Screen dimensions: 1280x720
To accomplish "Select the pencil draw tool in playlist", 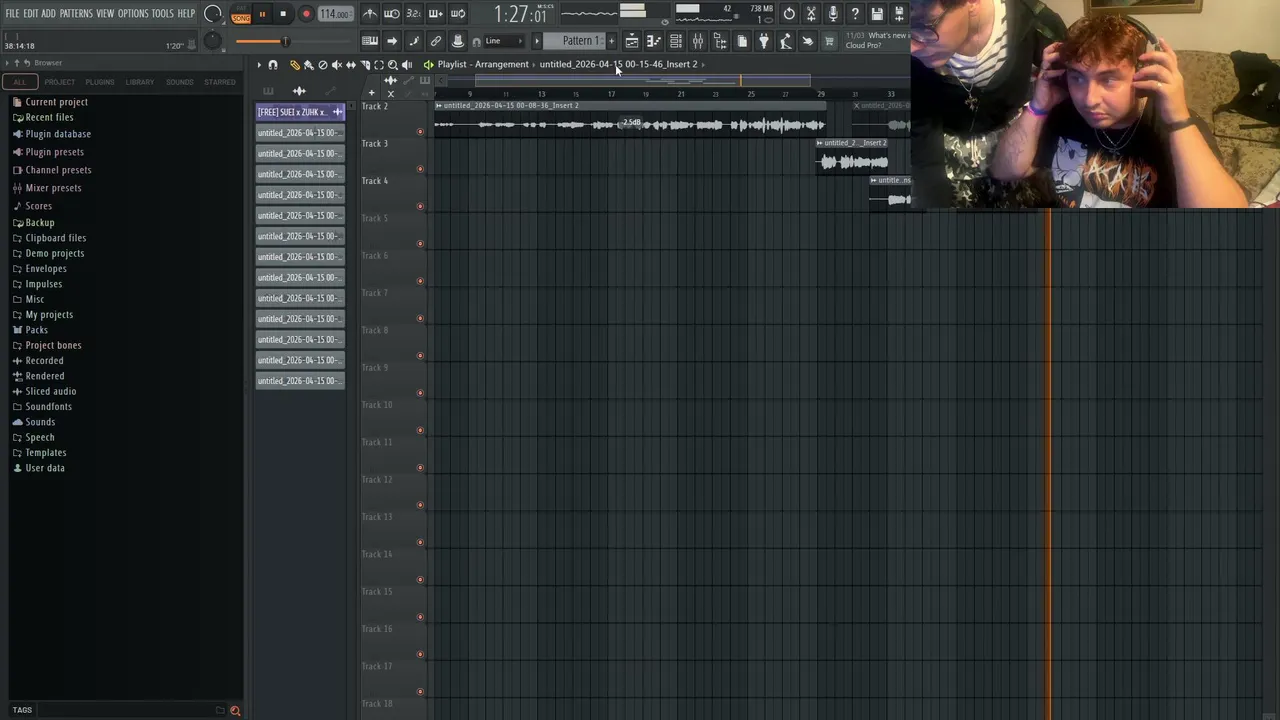I will [294, 65].
